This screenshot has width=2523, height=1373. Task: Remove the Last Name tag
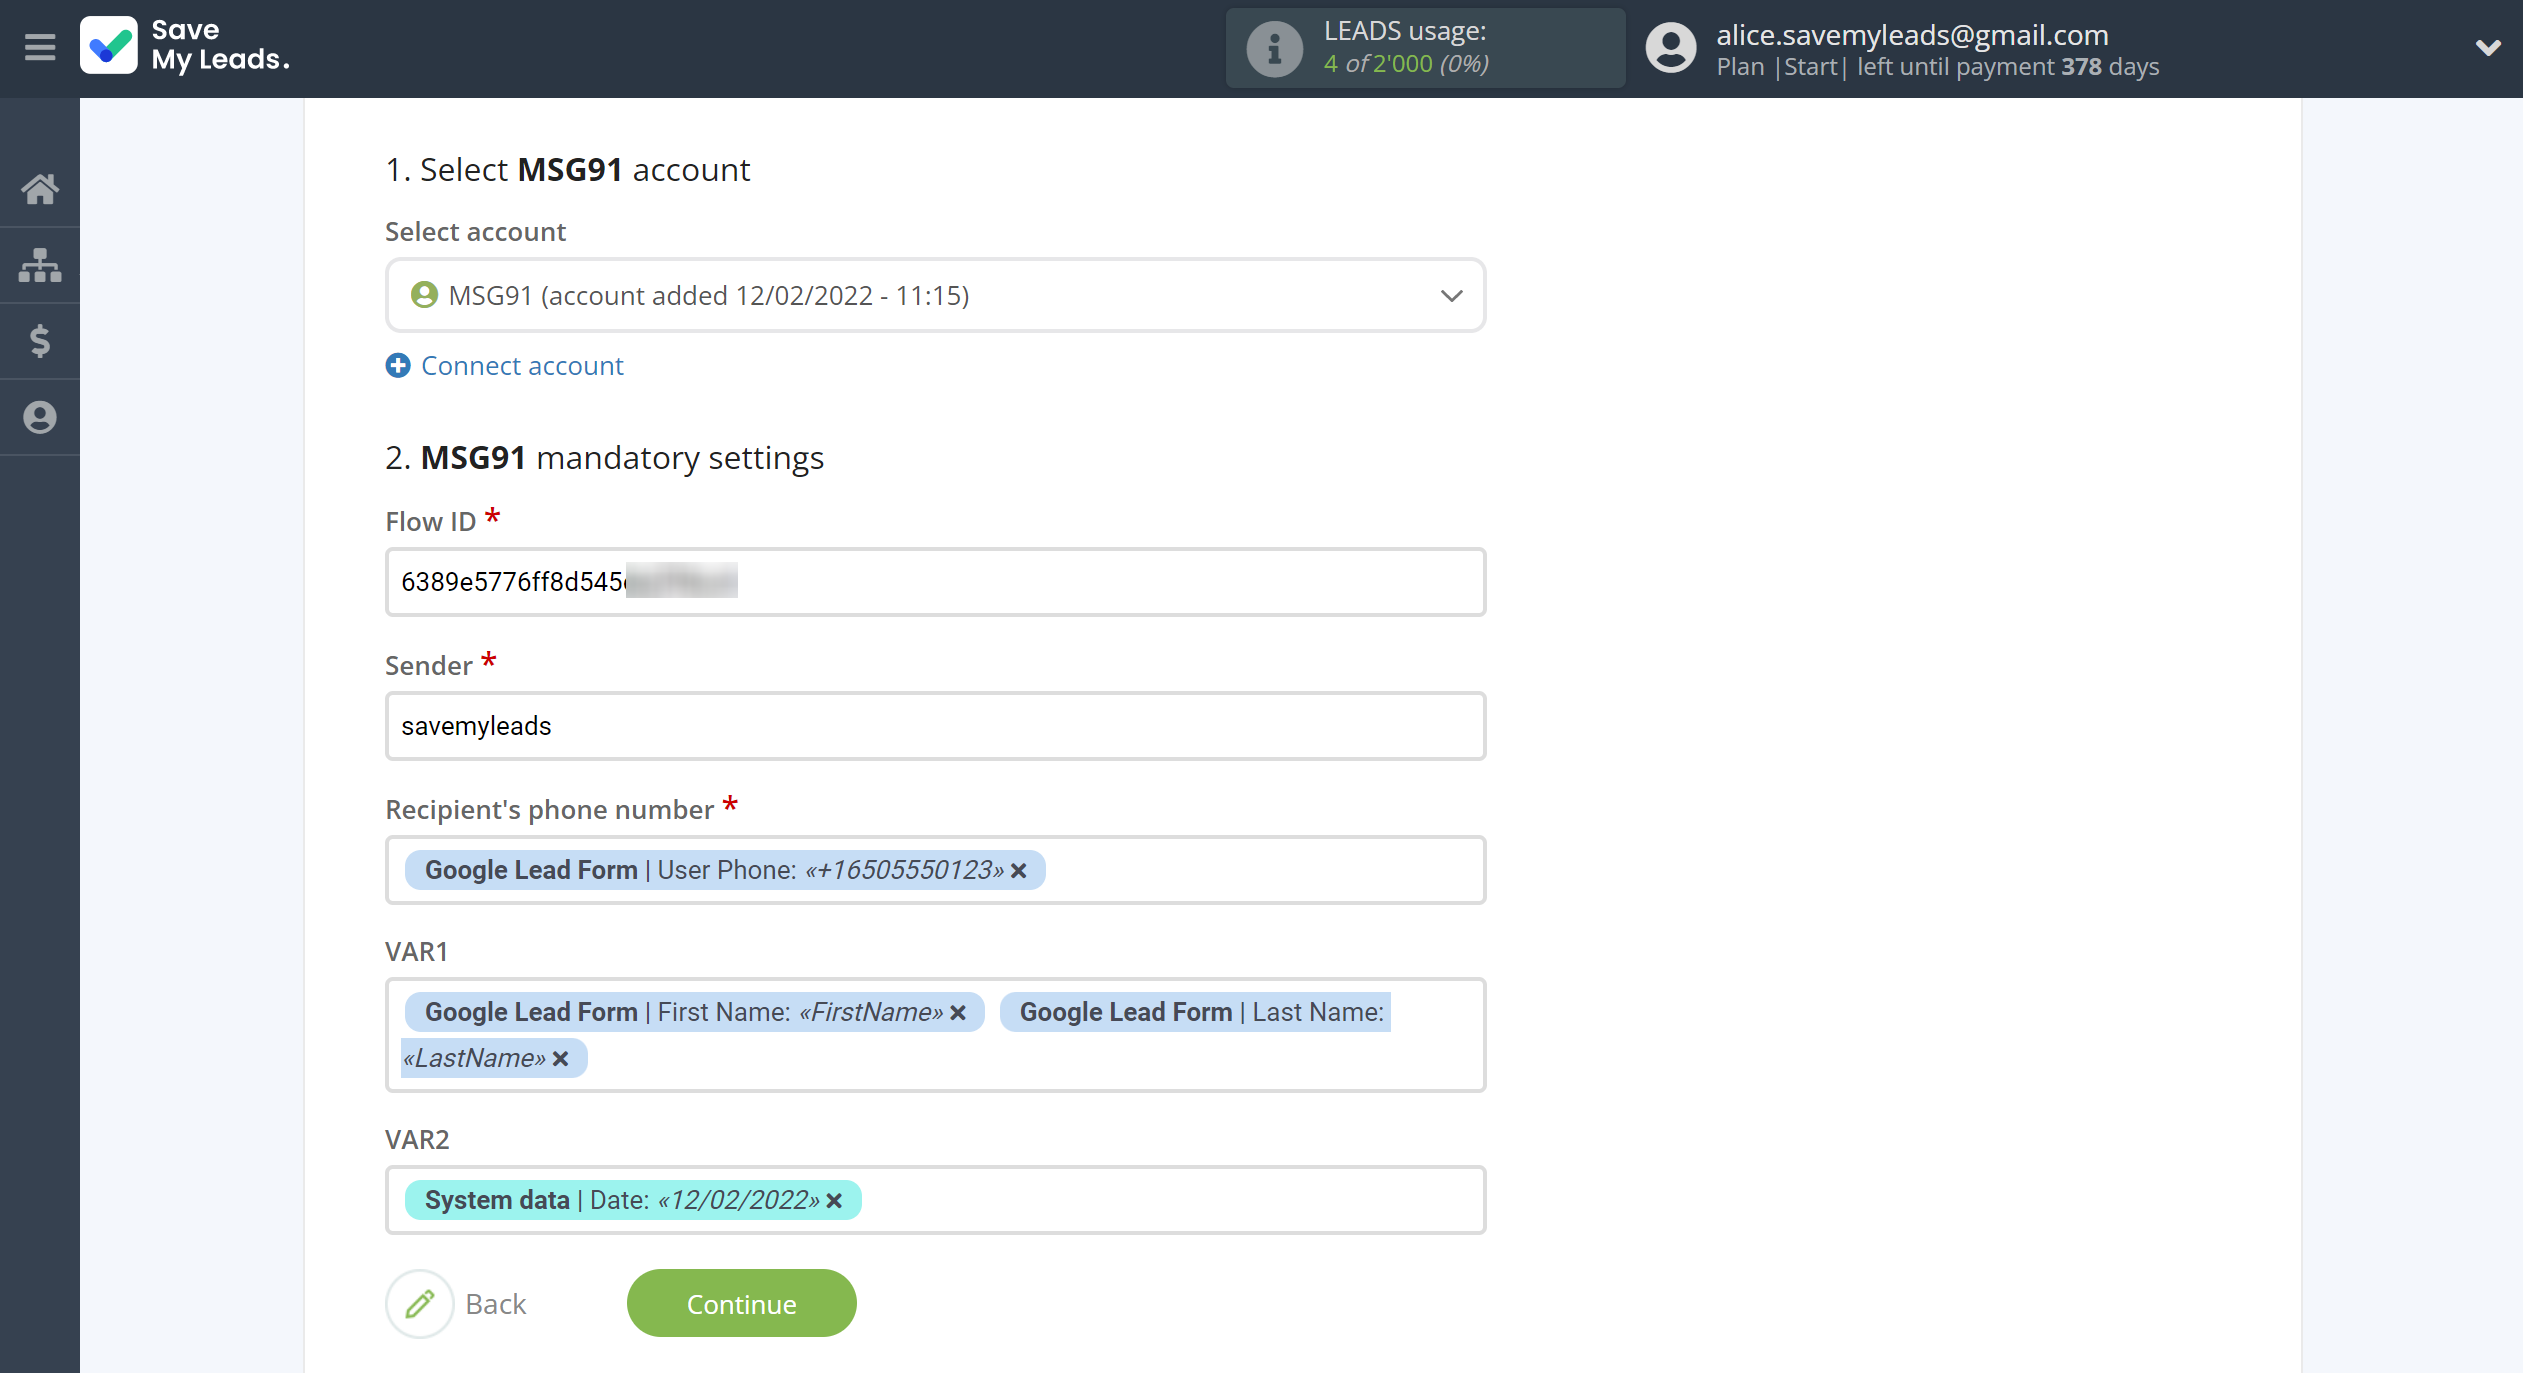561,1059
